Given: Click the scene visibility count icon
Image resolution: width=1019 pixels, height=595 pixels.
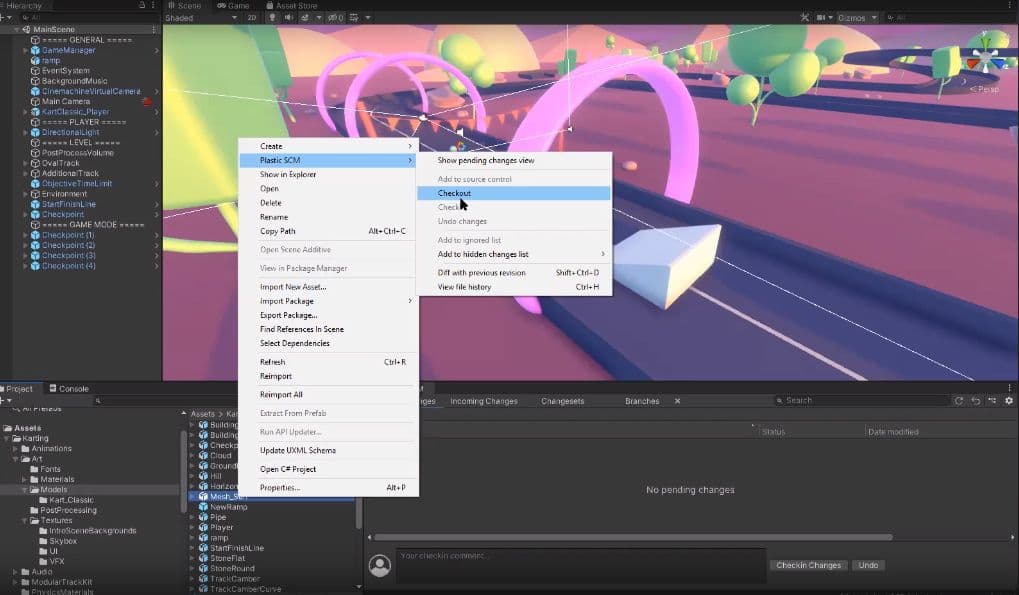Looking at the screenshot, I should [x=333, y=17].
